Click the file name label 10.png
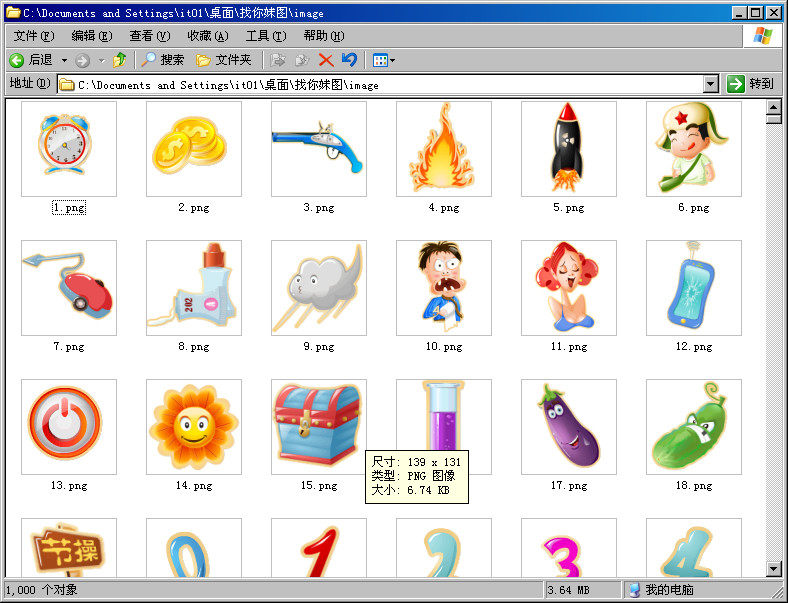Screen dimensions: 788x603 pyautogui.click(x=444, y=347)
